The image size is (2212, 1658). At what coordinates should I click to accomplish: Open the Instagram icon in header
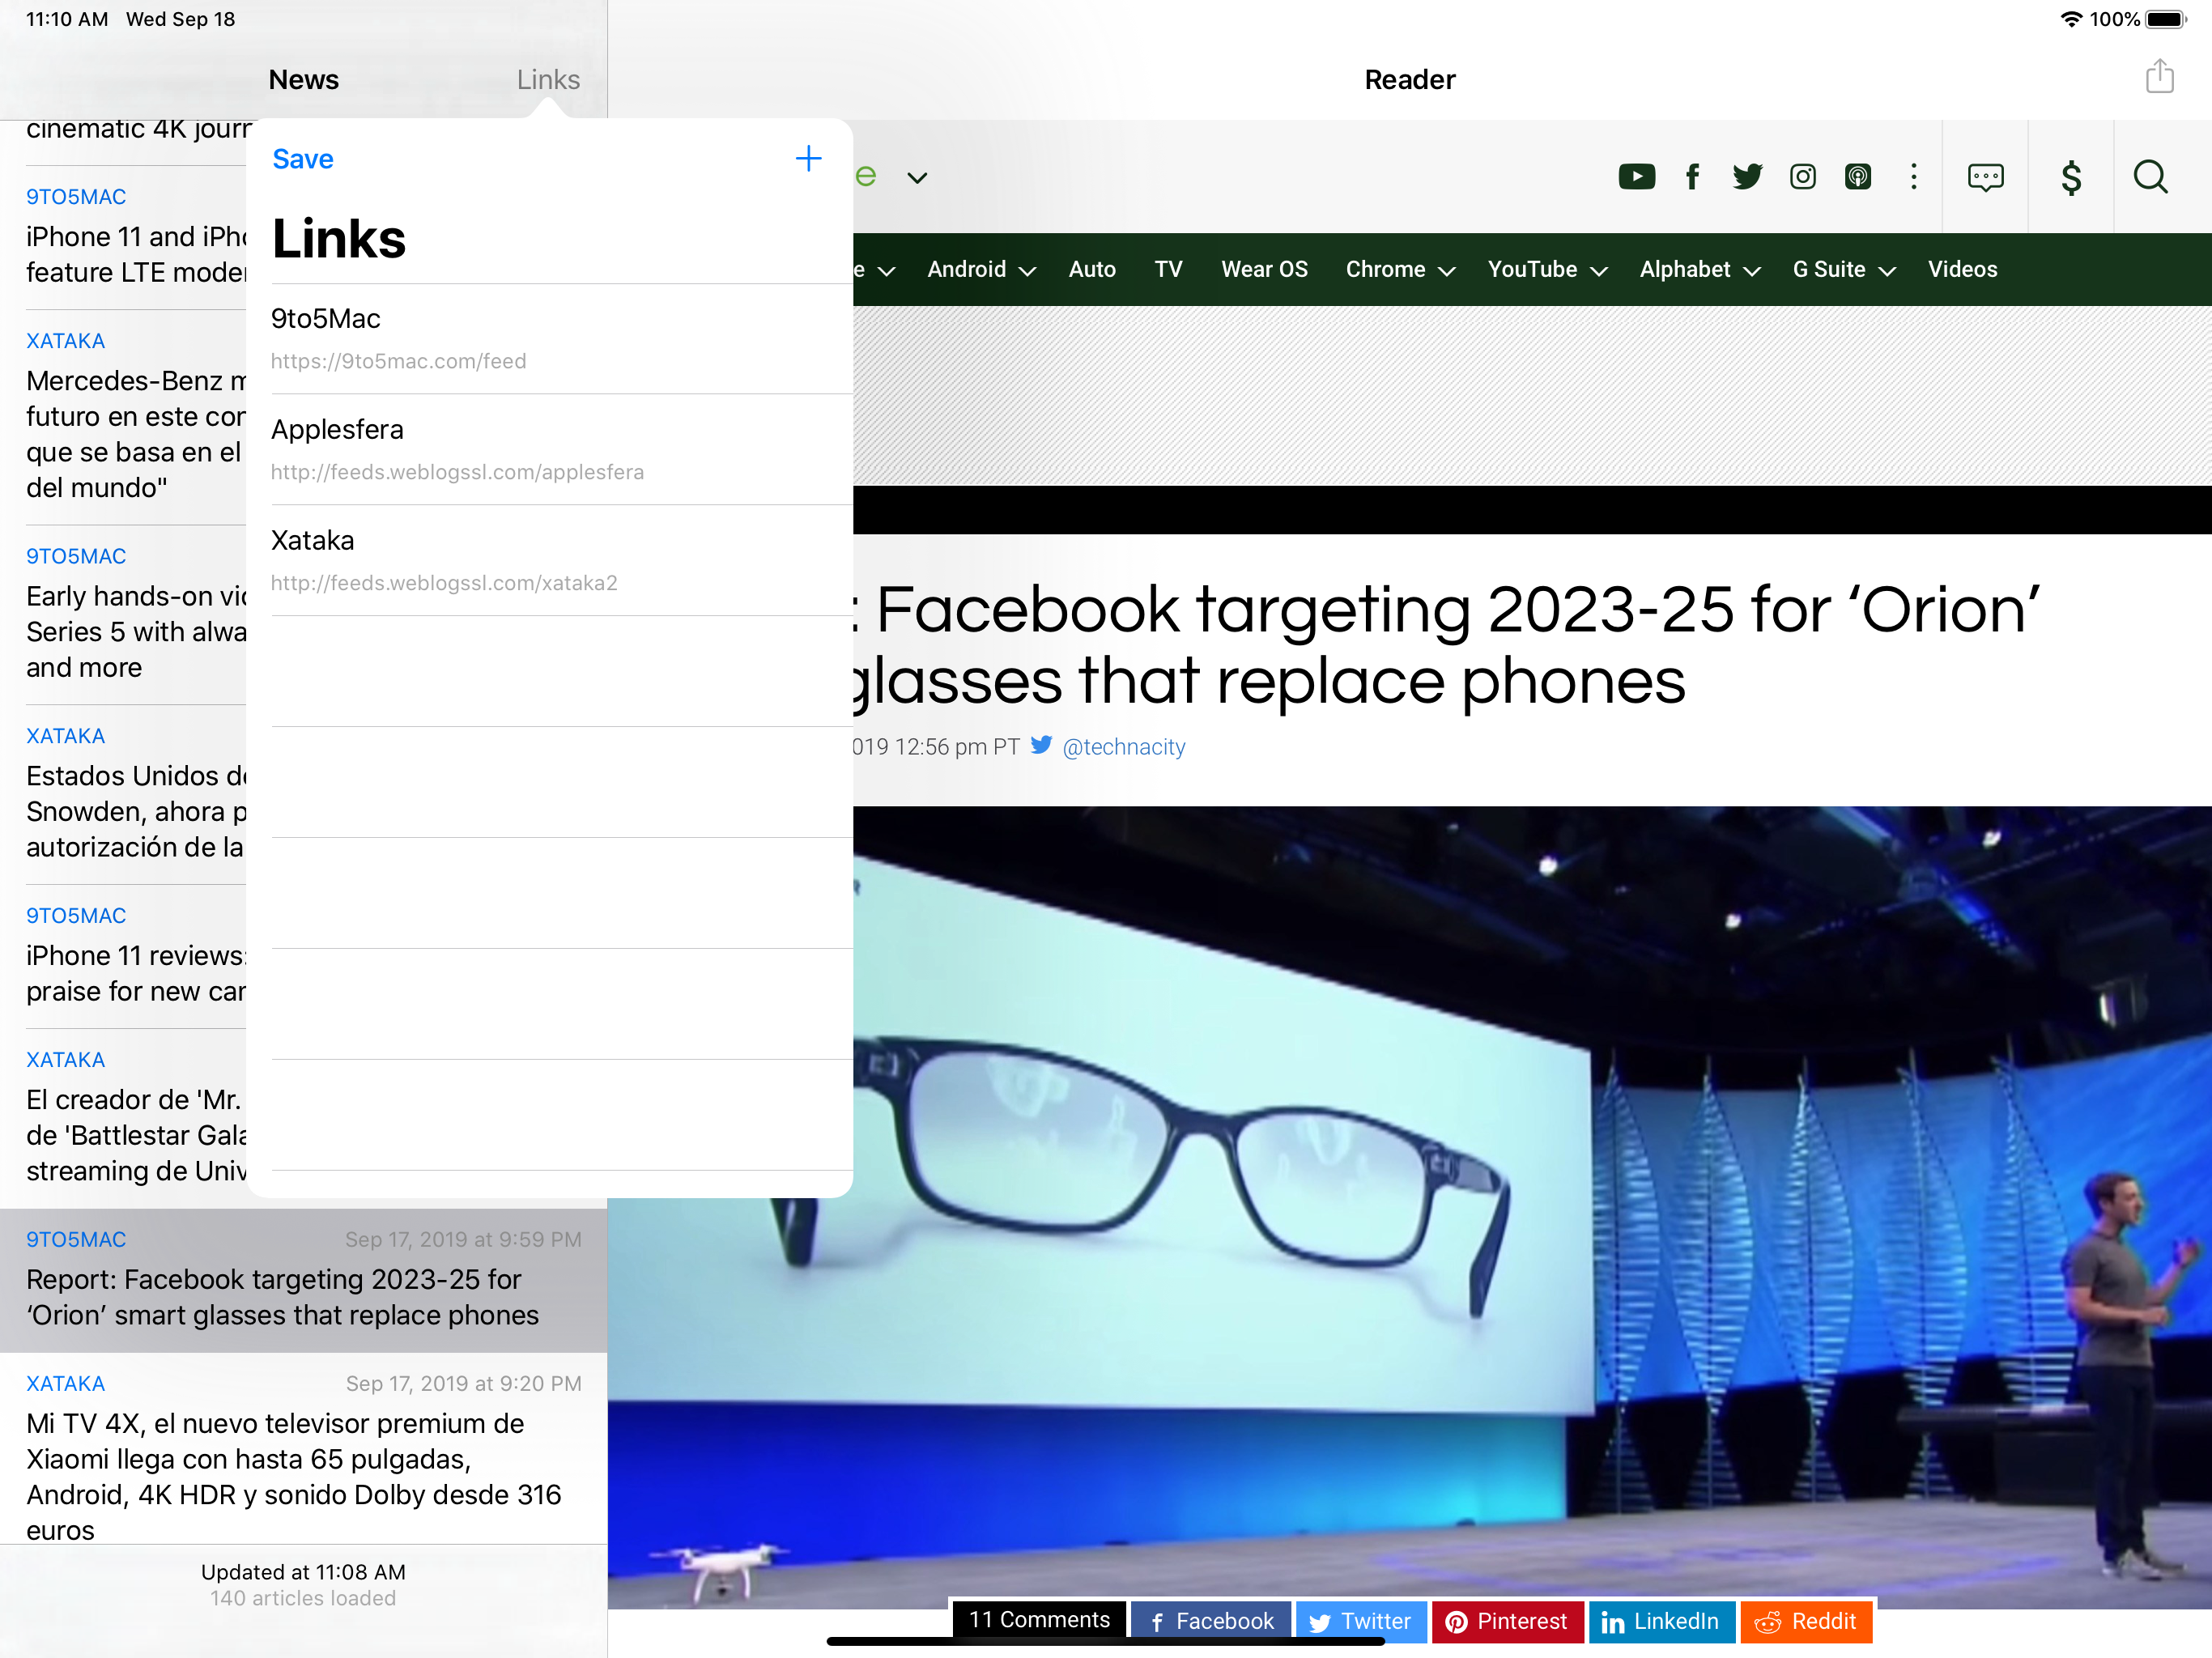(1802, 177)
